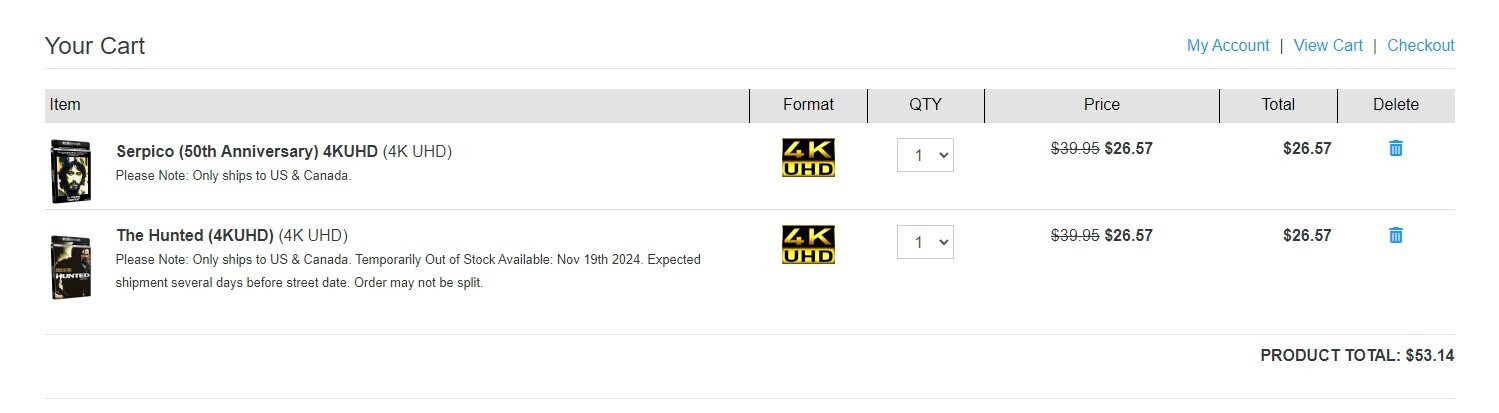Click the Total column header
This screenshot has width=1499, height=413.
coord(1278,104)
